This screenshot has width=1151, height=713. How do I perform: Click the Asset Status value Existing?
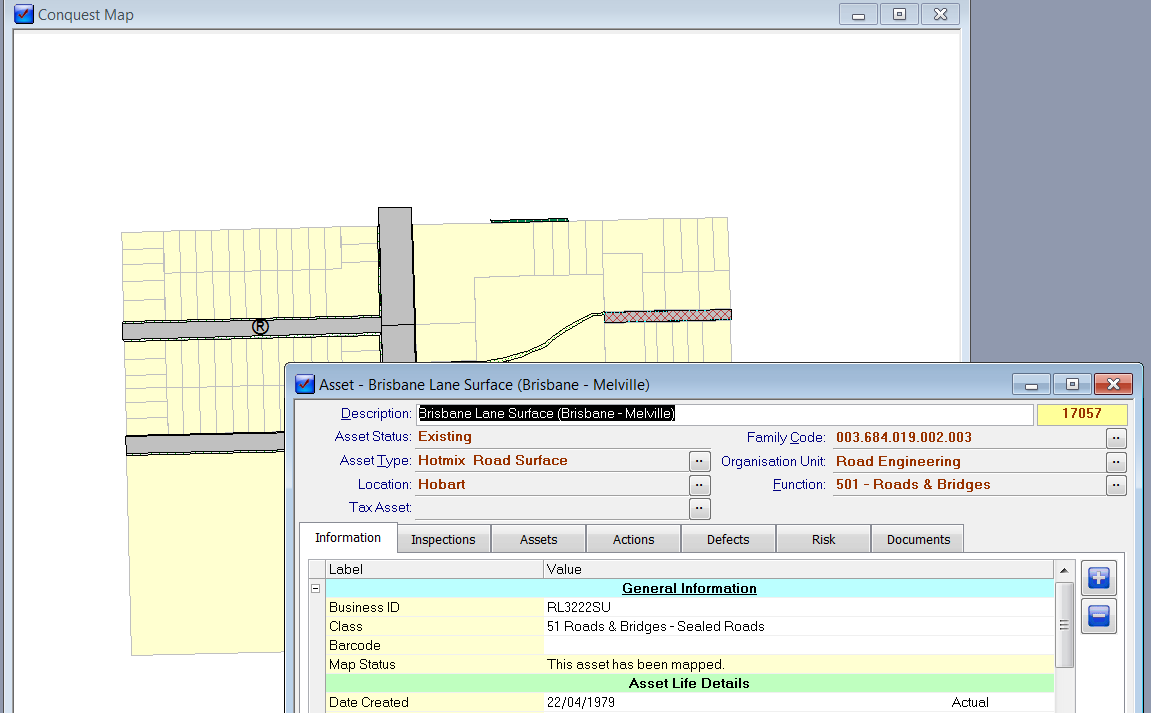click(445, 436)
